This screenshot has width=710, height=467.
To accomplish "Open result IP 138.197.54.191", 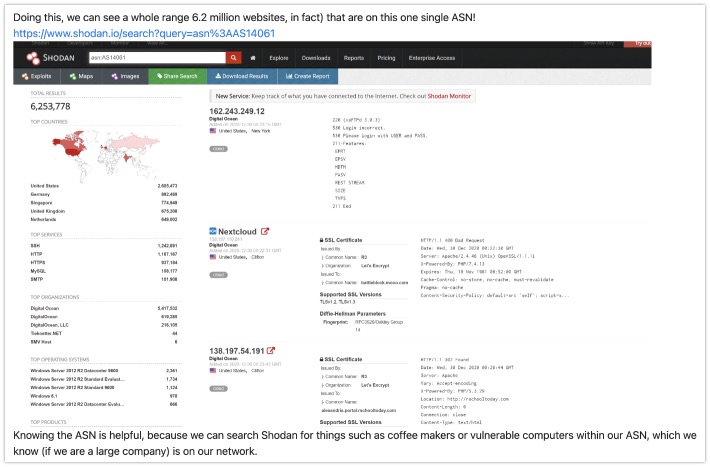I will tap(236, 351).
